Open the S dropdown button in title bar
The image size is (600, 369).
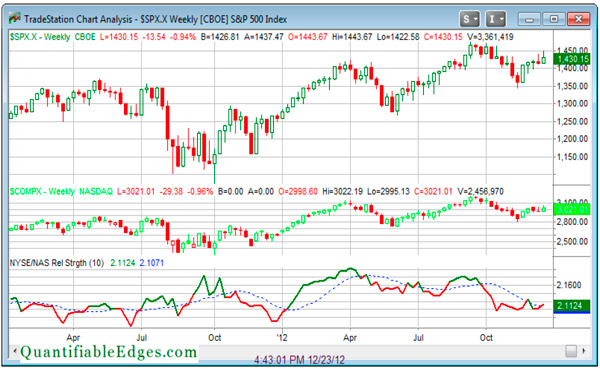pos(470,19)
